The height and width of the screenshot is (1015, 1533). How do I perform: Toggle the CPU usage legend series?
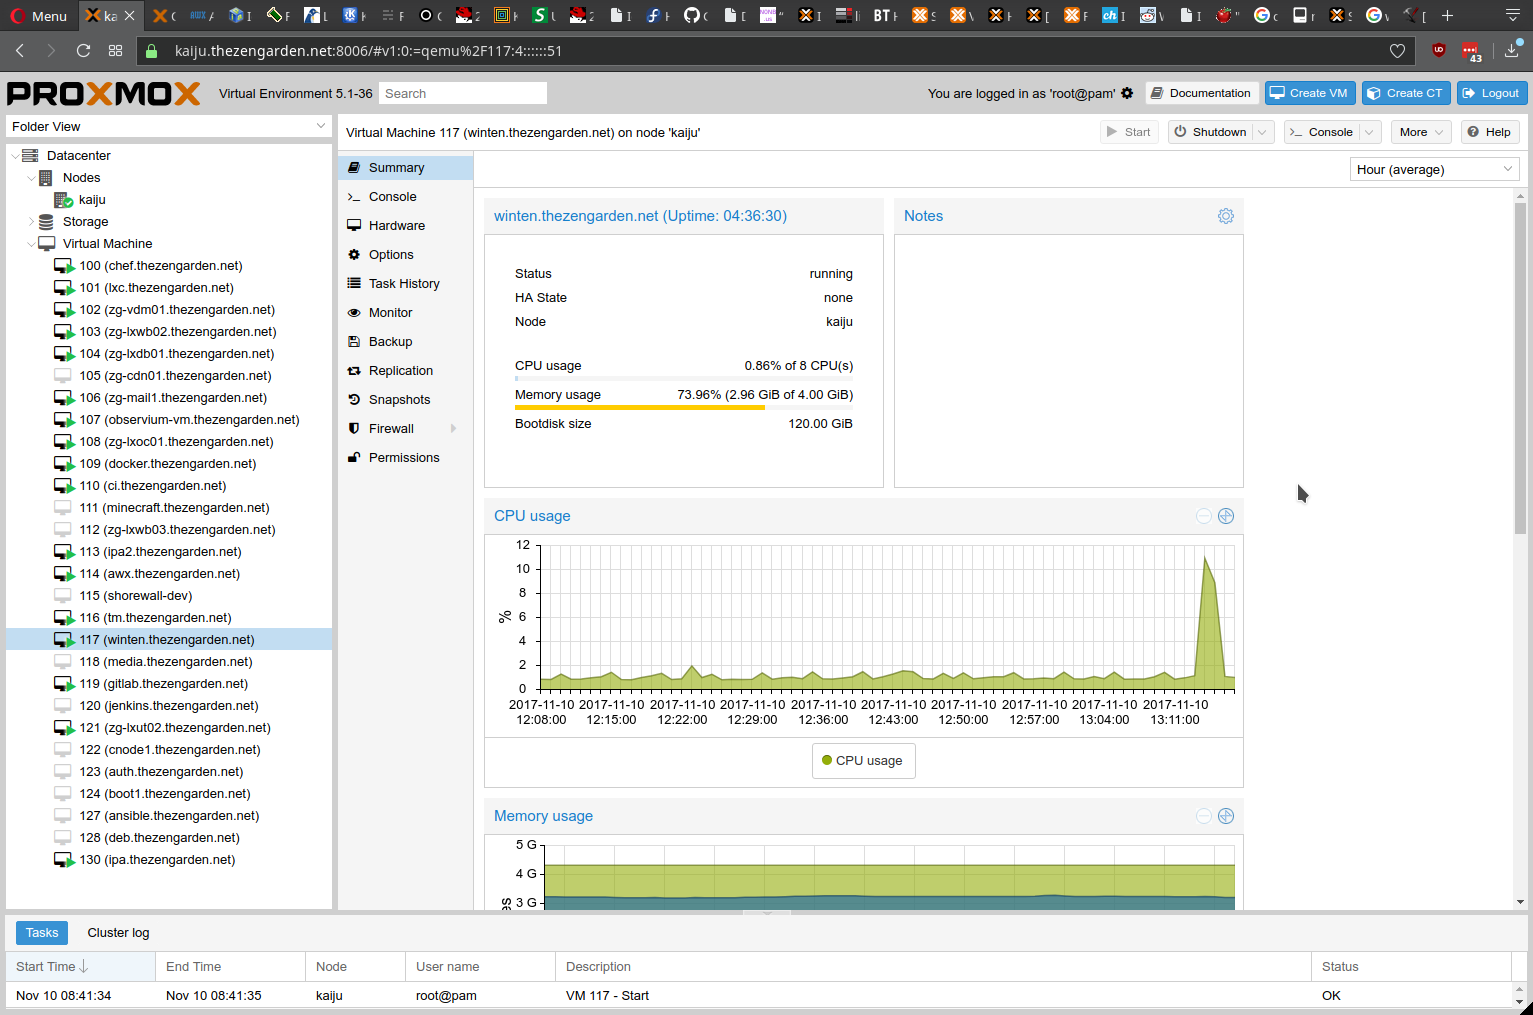click(863, 761)
